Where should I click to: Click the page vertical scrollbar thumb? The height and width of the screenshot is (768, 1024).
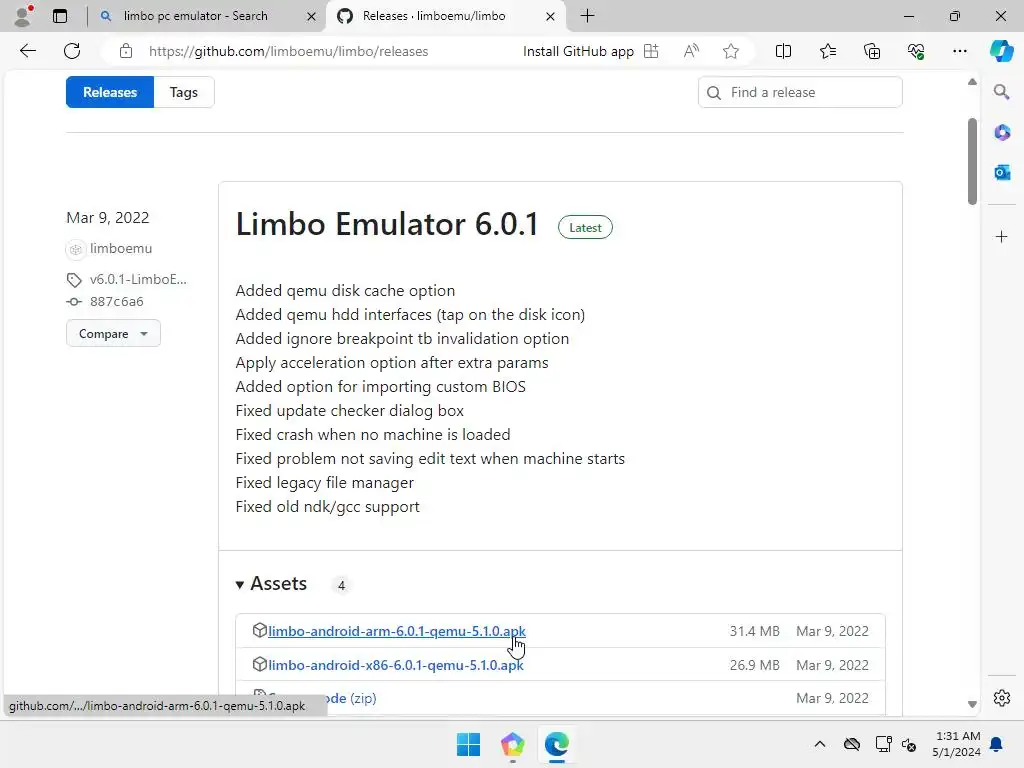pos(972,161)
